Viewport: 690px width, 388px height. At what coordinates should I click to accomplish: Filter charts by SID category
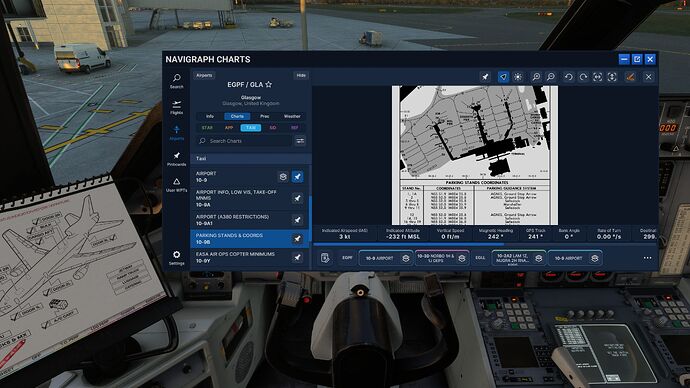[x=273, y=128]
